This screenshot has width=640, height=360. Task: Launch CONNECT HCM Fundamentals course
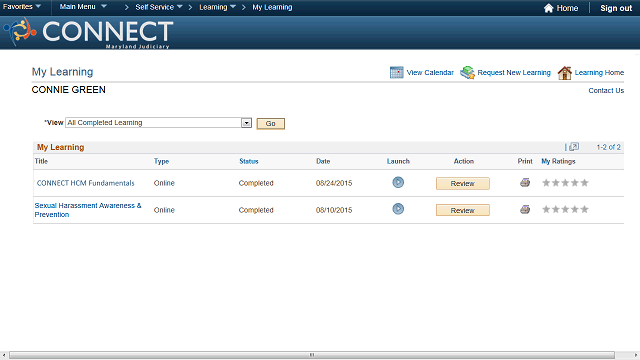[x=398, y=182]
